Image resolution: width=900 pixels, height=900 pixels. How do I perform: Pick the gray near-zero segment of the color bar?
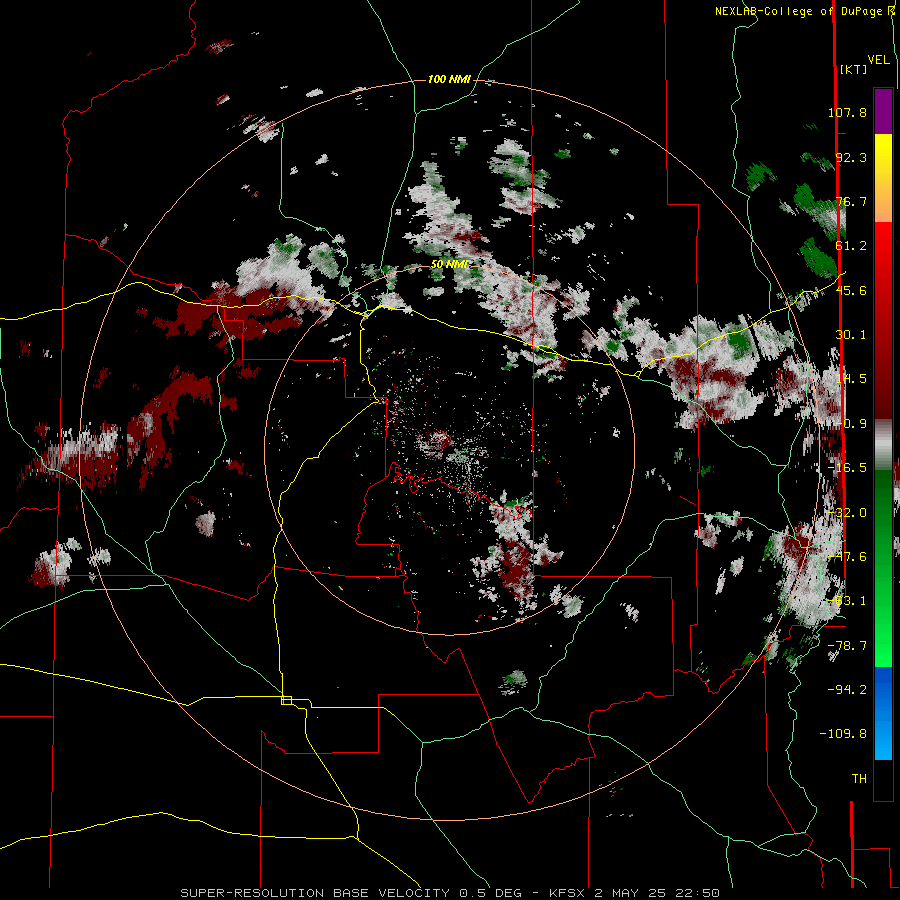coord(883,442)
